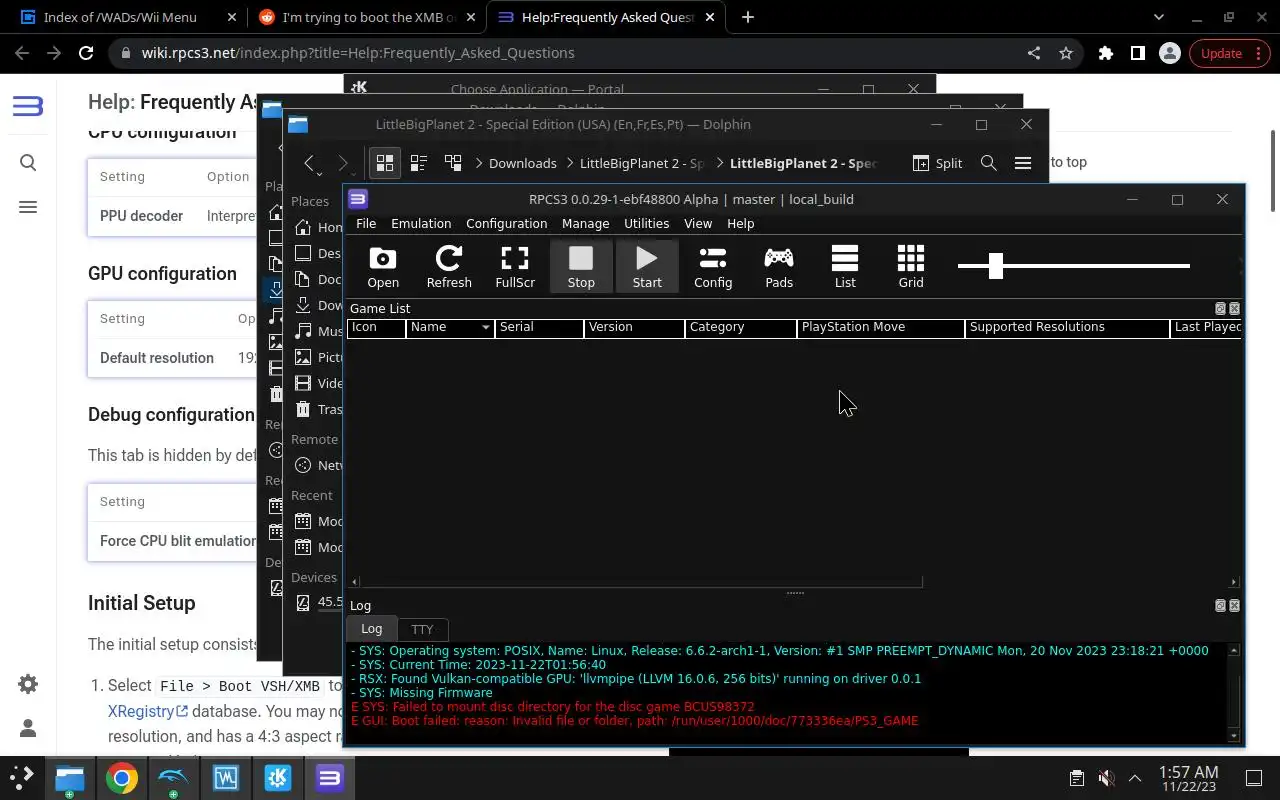Toggle FullScr fullscreen mode in RPCS3
Viewport: 1280px width, 800px height.
tap(515, 266)
